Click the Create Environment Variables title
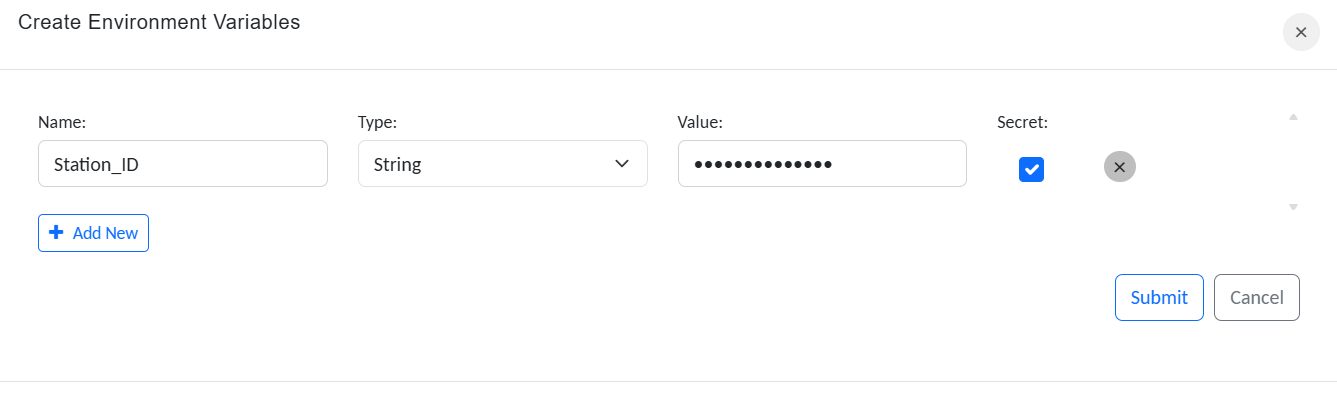 159,22
